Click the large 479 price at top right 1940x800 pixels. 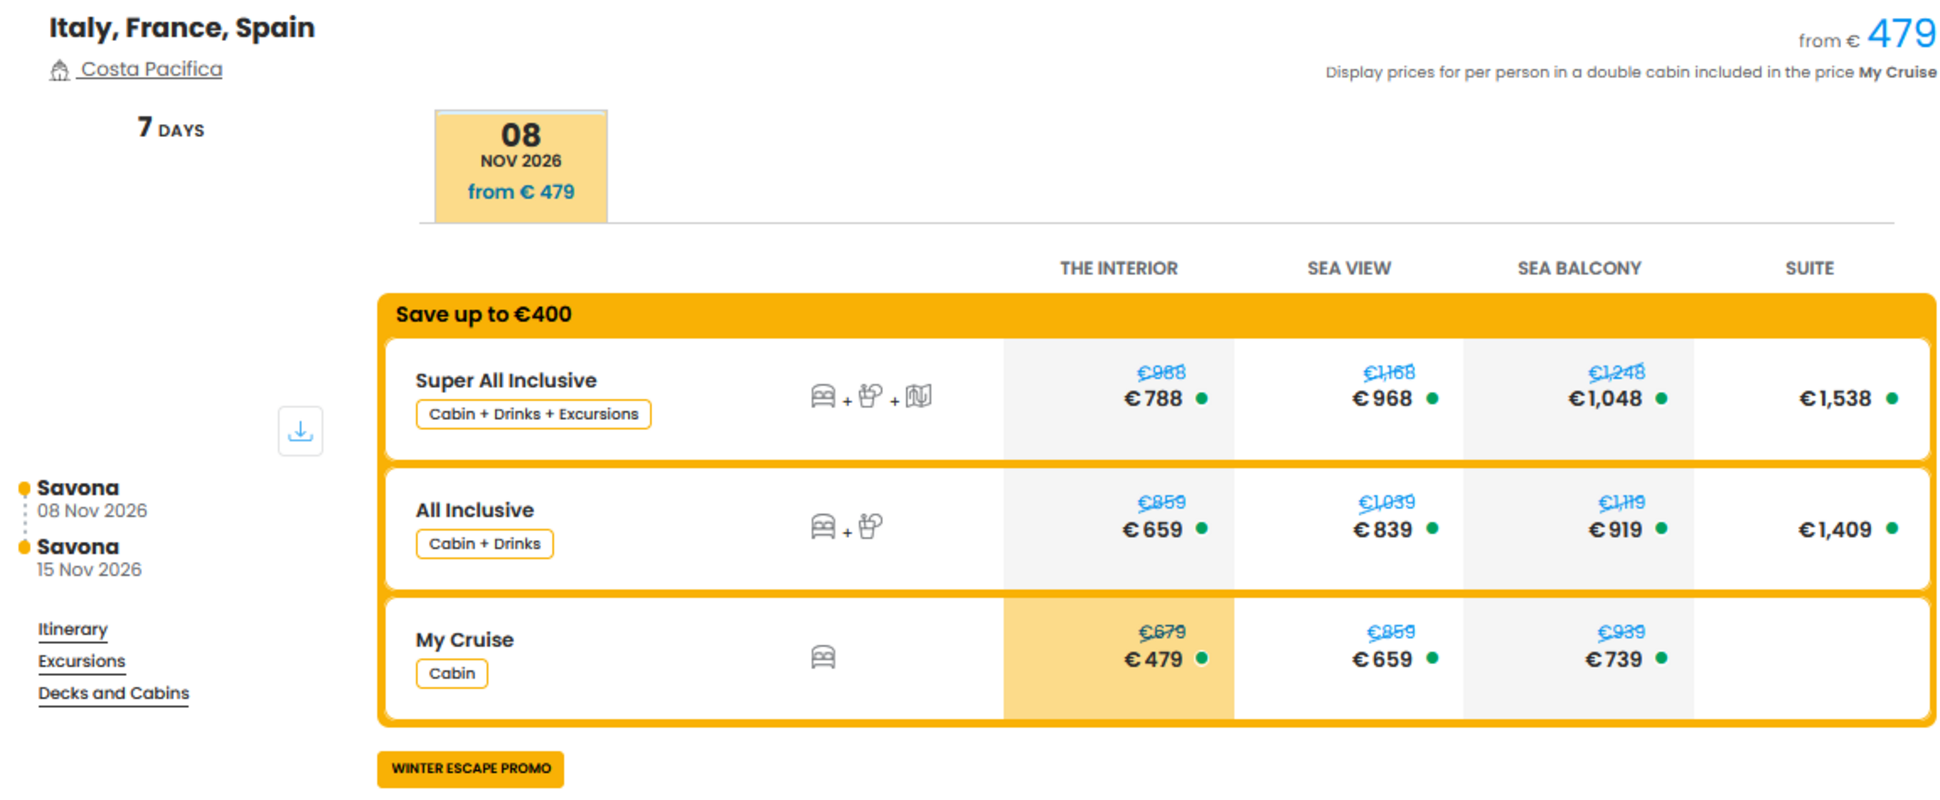(x=1901, y=33)
